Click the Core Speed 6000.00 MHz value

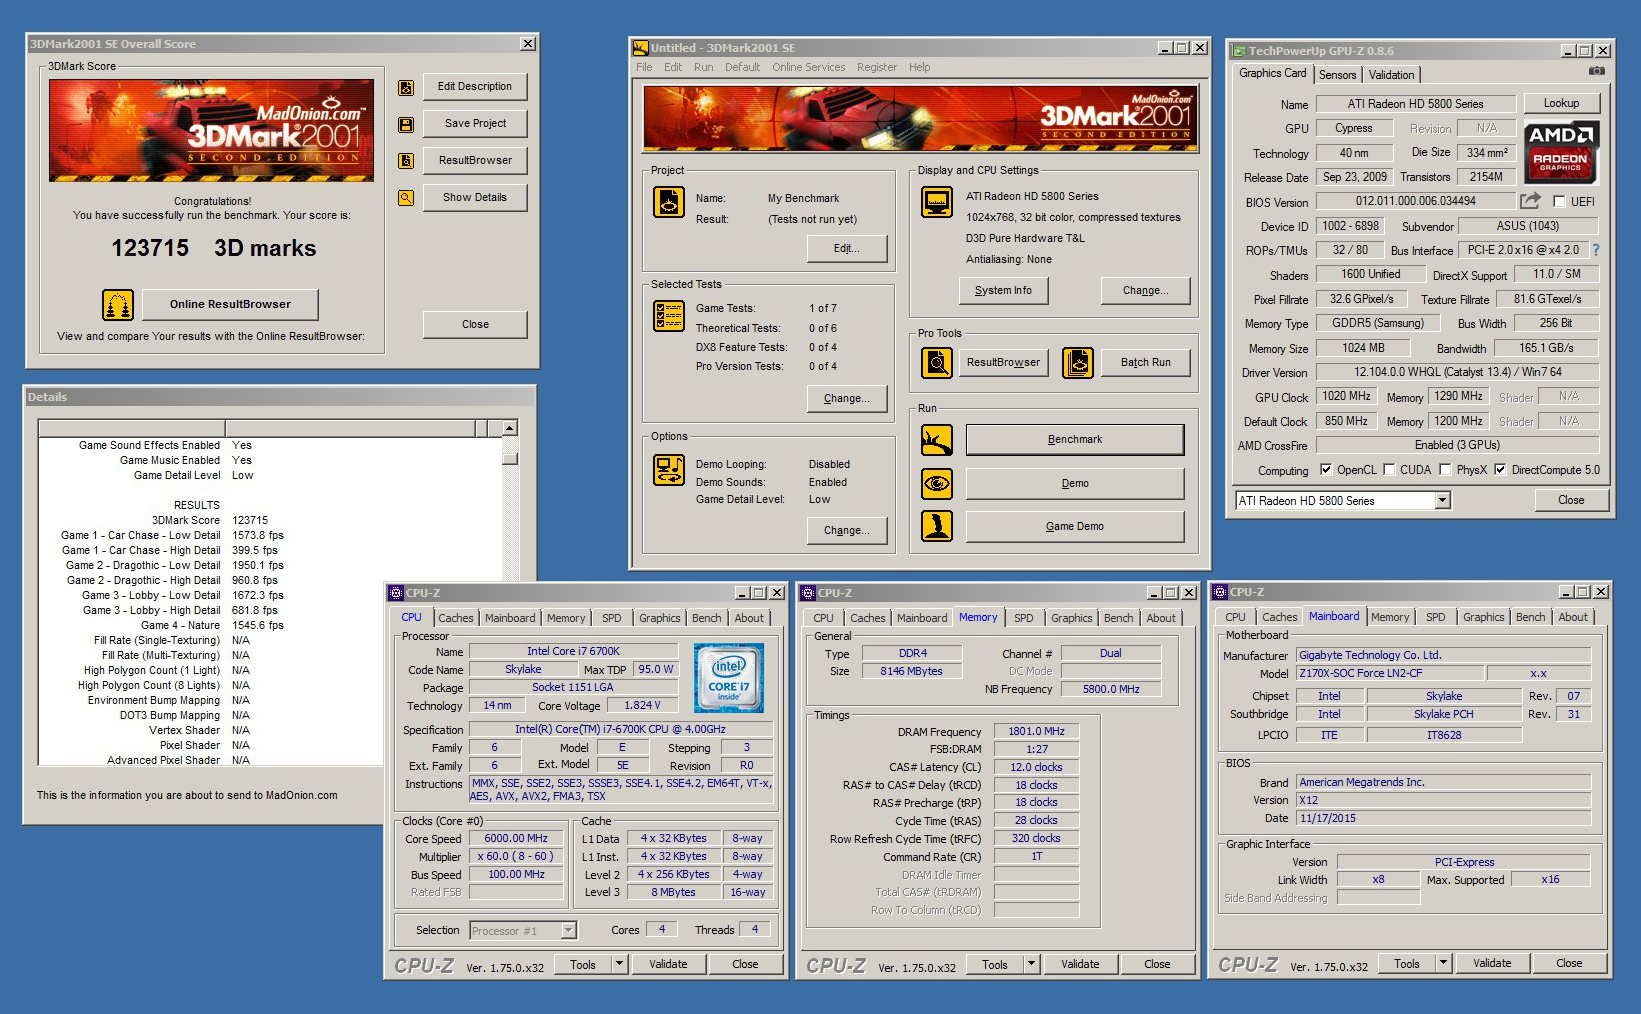point(516,839)
